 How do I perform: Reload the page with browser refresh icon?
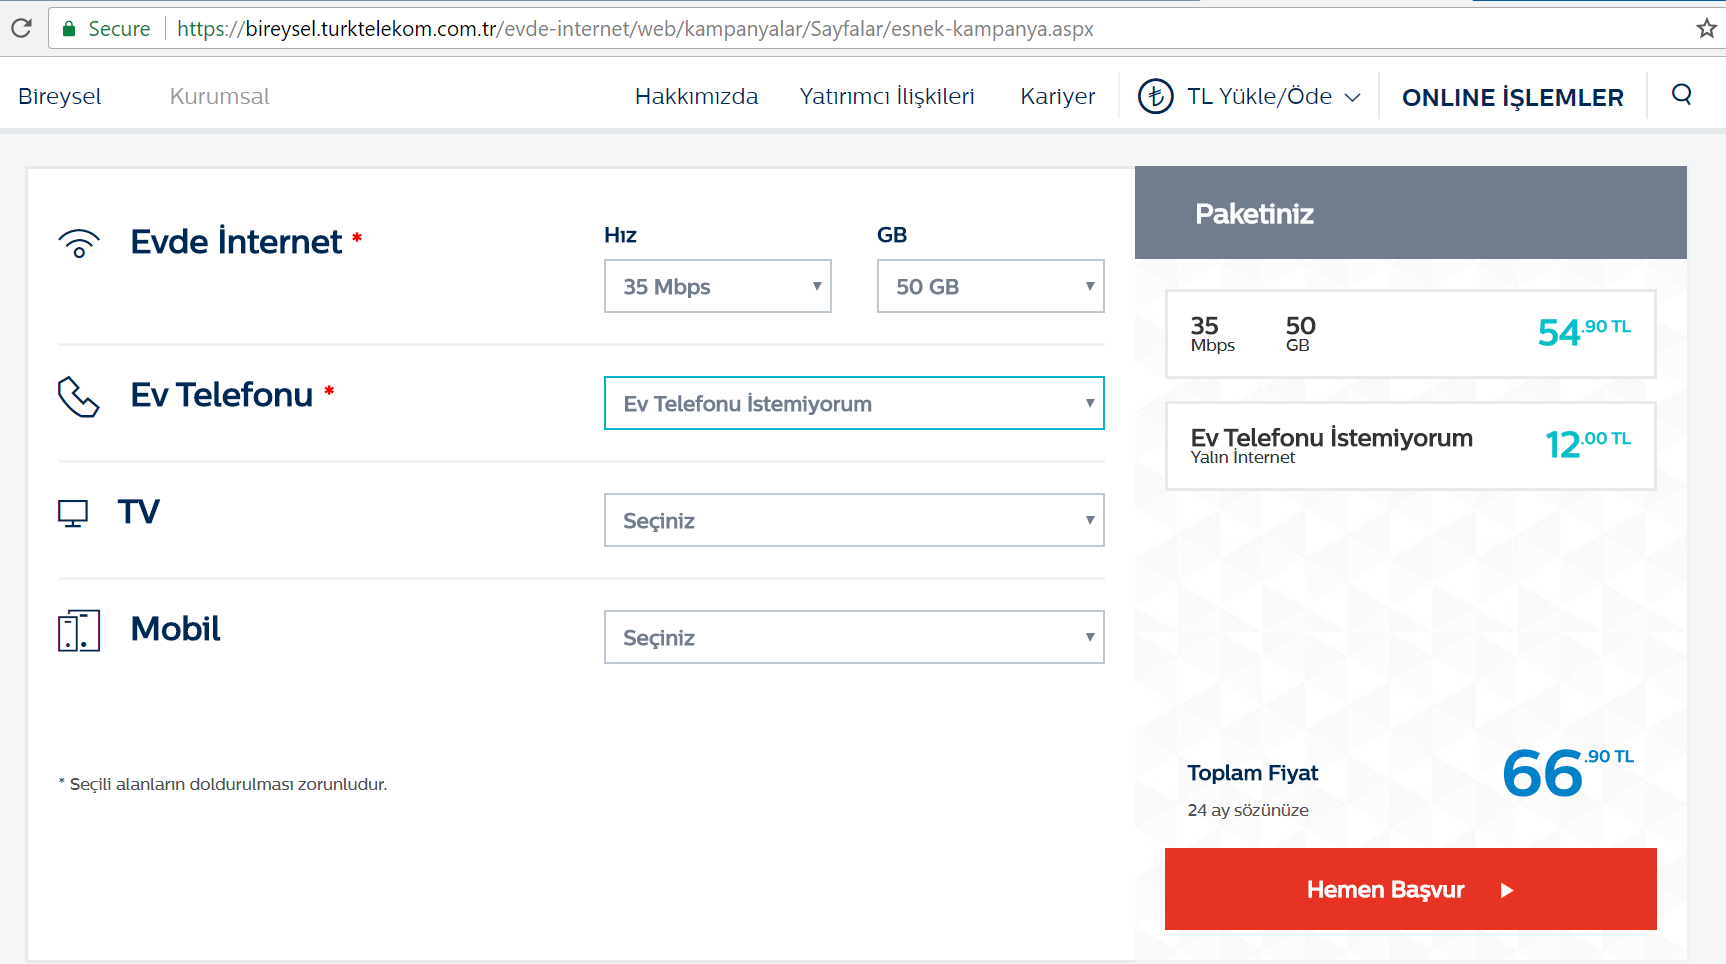point(21,28)
